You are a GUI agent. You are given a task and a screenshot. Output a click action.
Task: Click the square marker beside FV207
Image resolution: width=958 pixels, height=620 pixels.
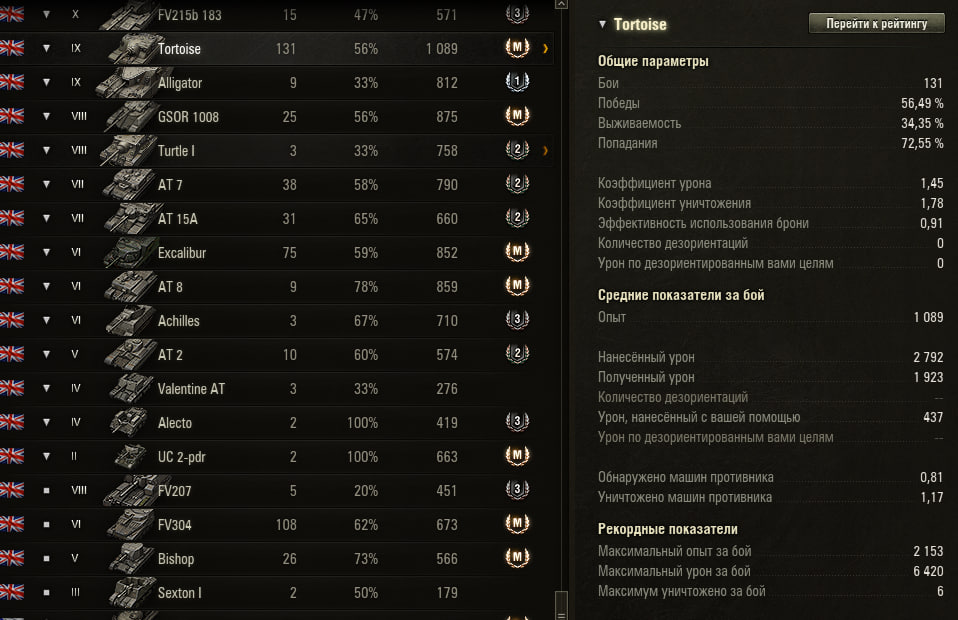click(x=46, y=491)
